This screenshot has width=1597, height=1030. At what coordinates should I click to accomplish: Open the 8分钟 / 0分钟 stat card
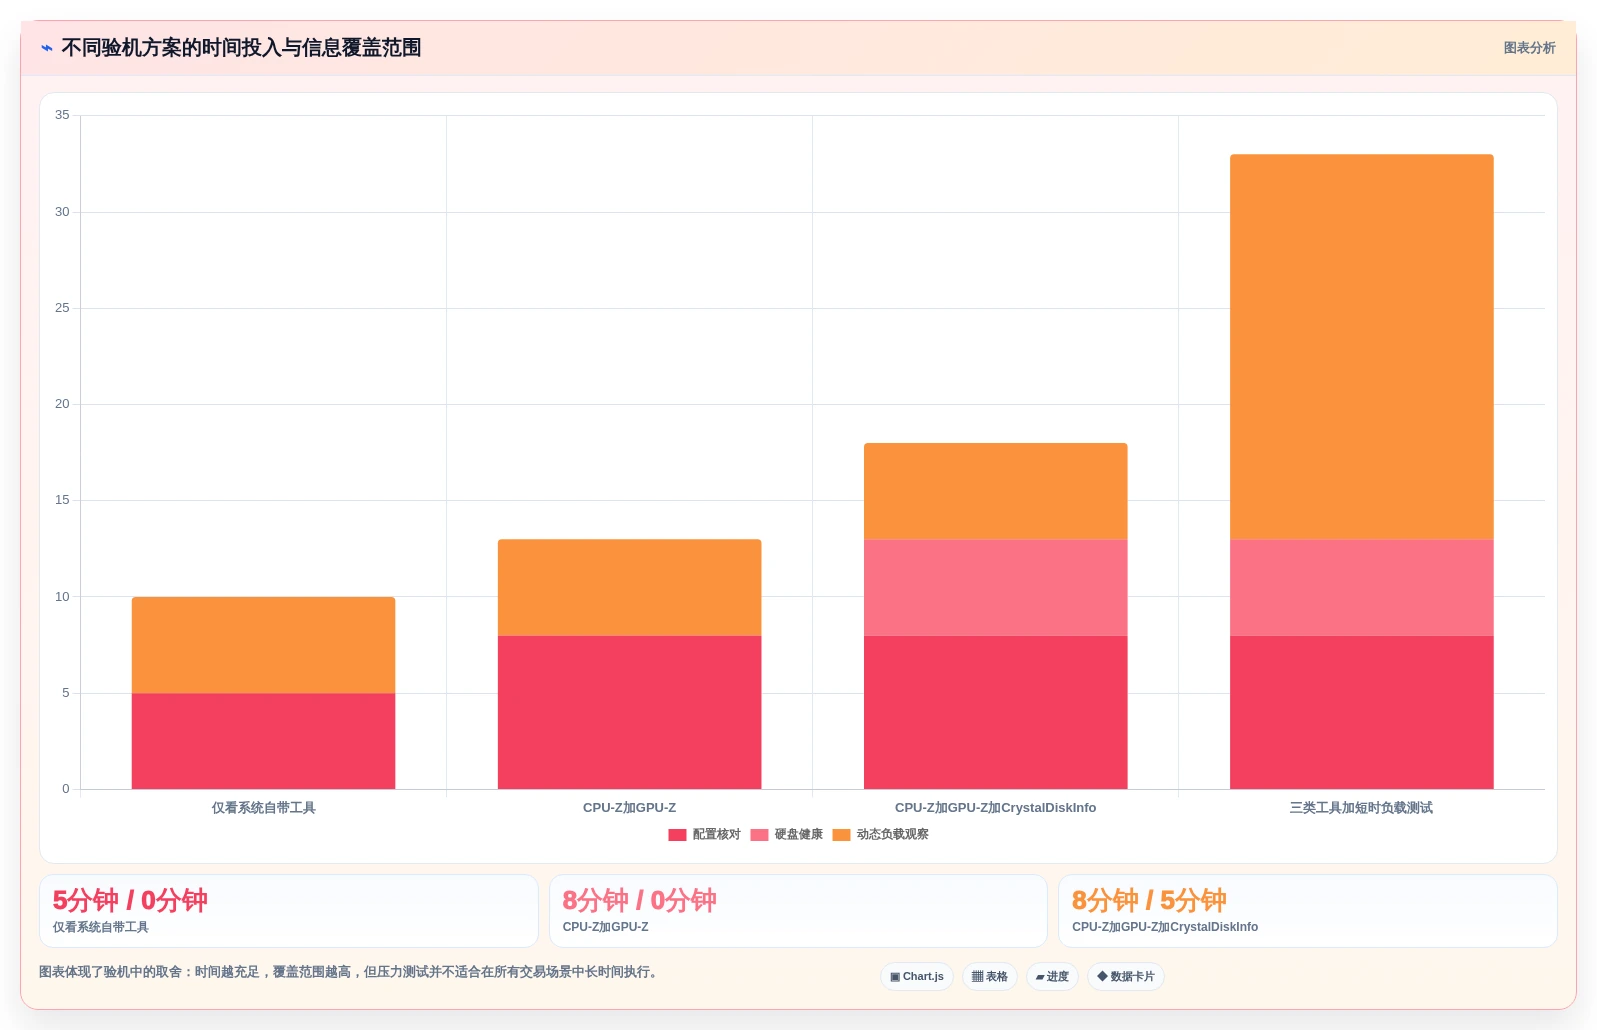pos(798,911)
